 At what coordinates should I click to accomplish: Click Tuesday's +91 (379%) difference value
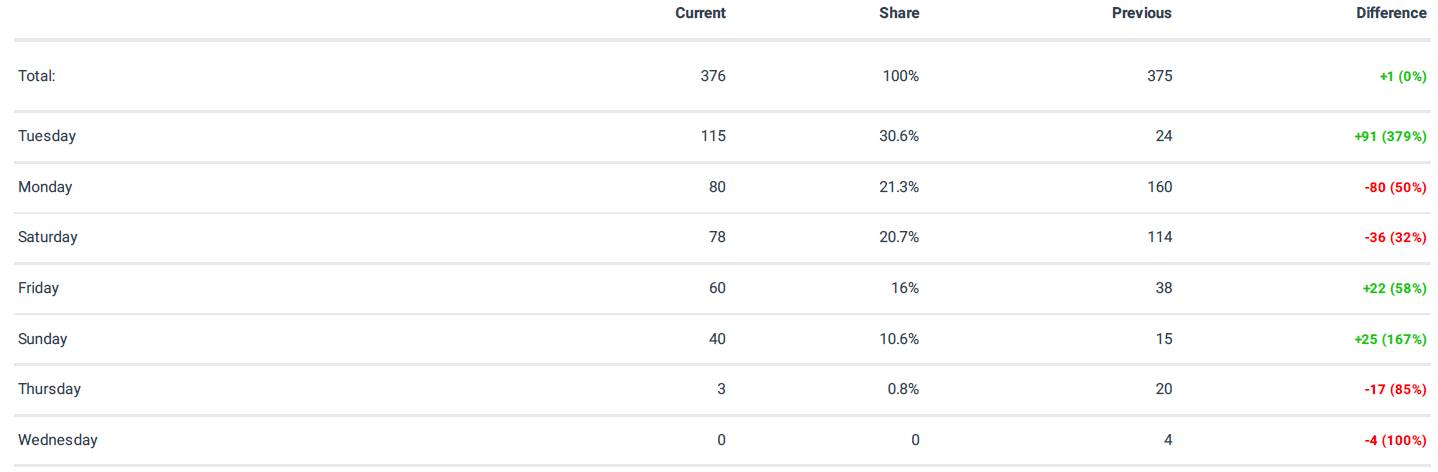coord(1390,136)
